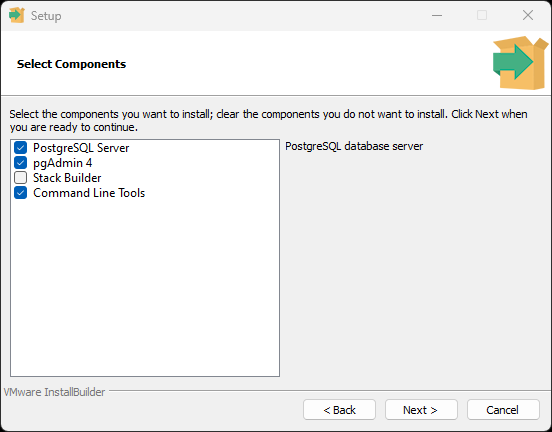
Task: Uncheck the Command Line Tools checkbox
Action: pyautogui.click(x=20, y=193)
